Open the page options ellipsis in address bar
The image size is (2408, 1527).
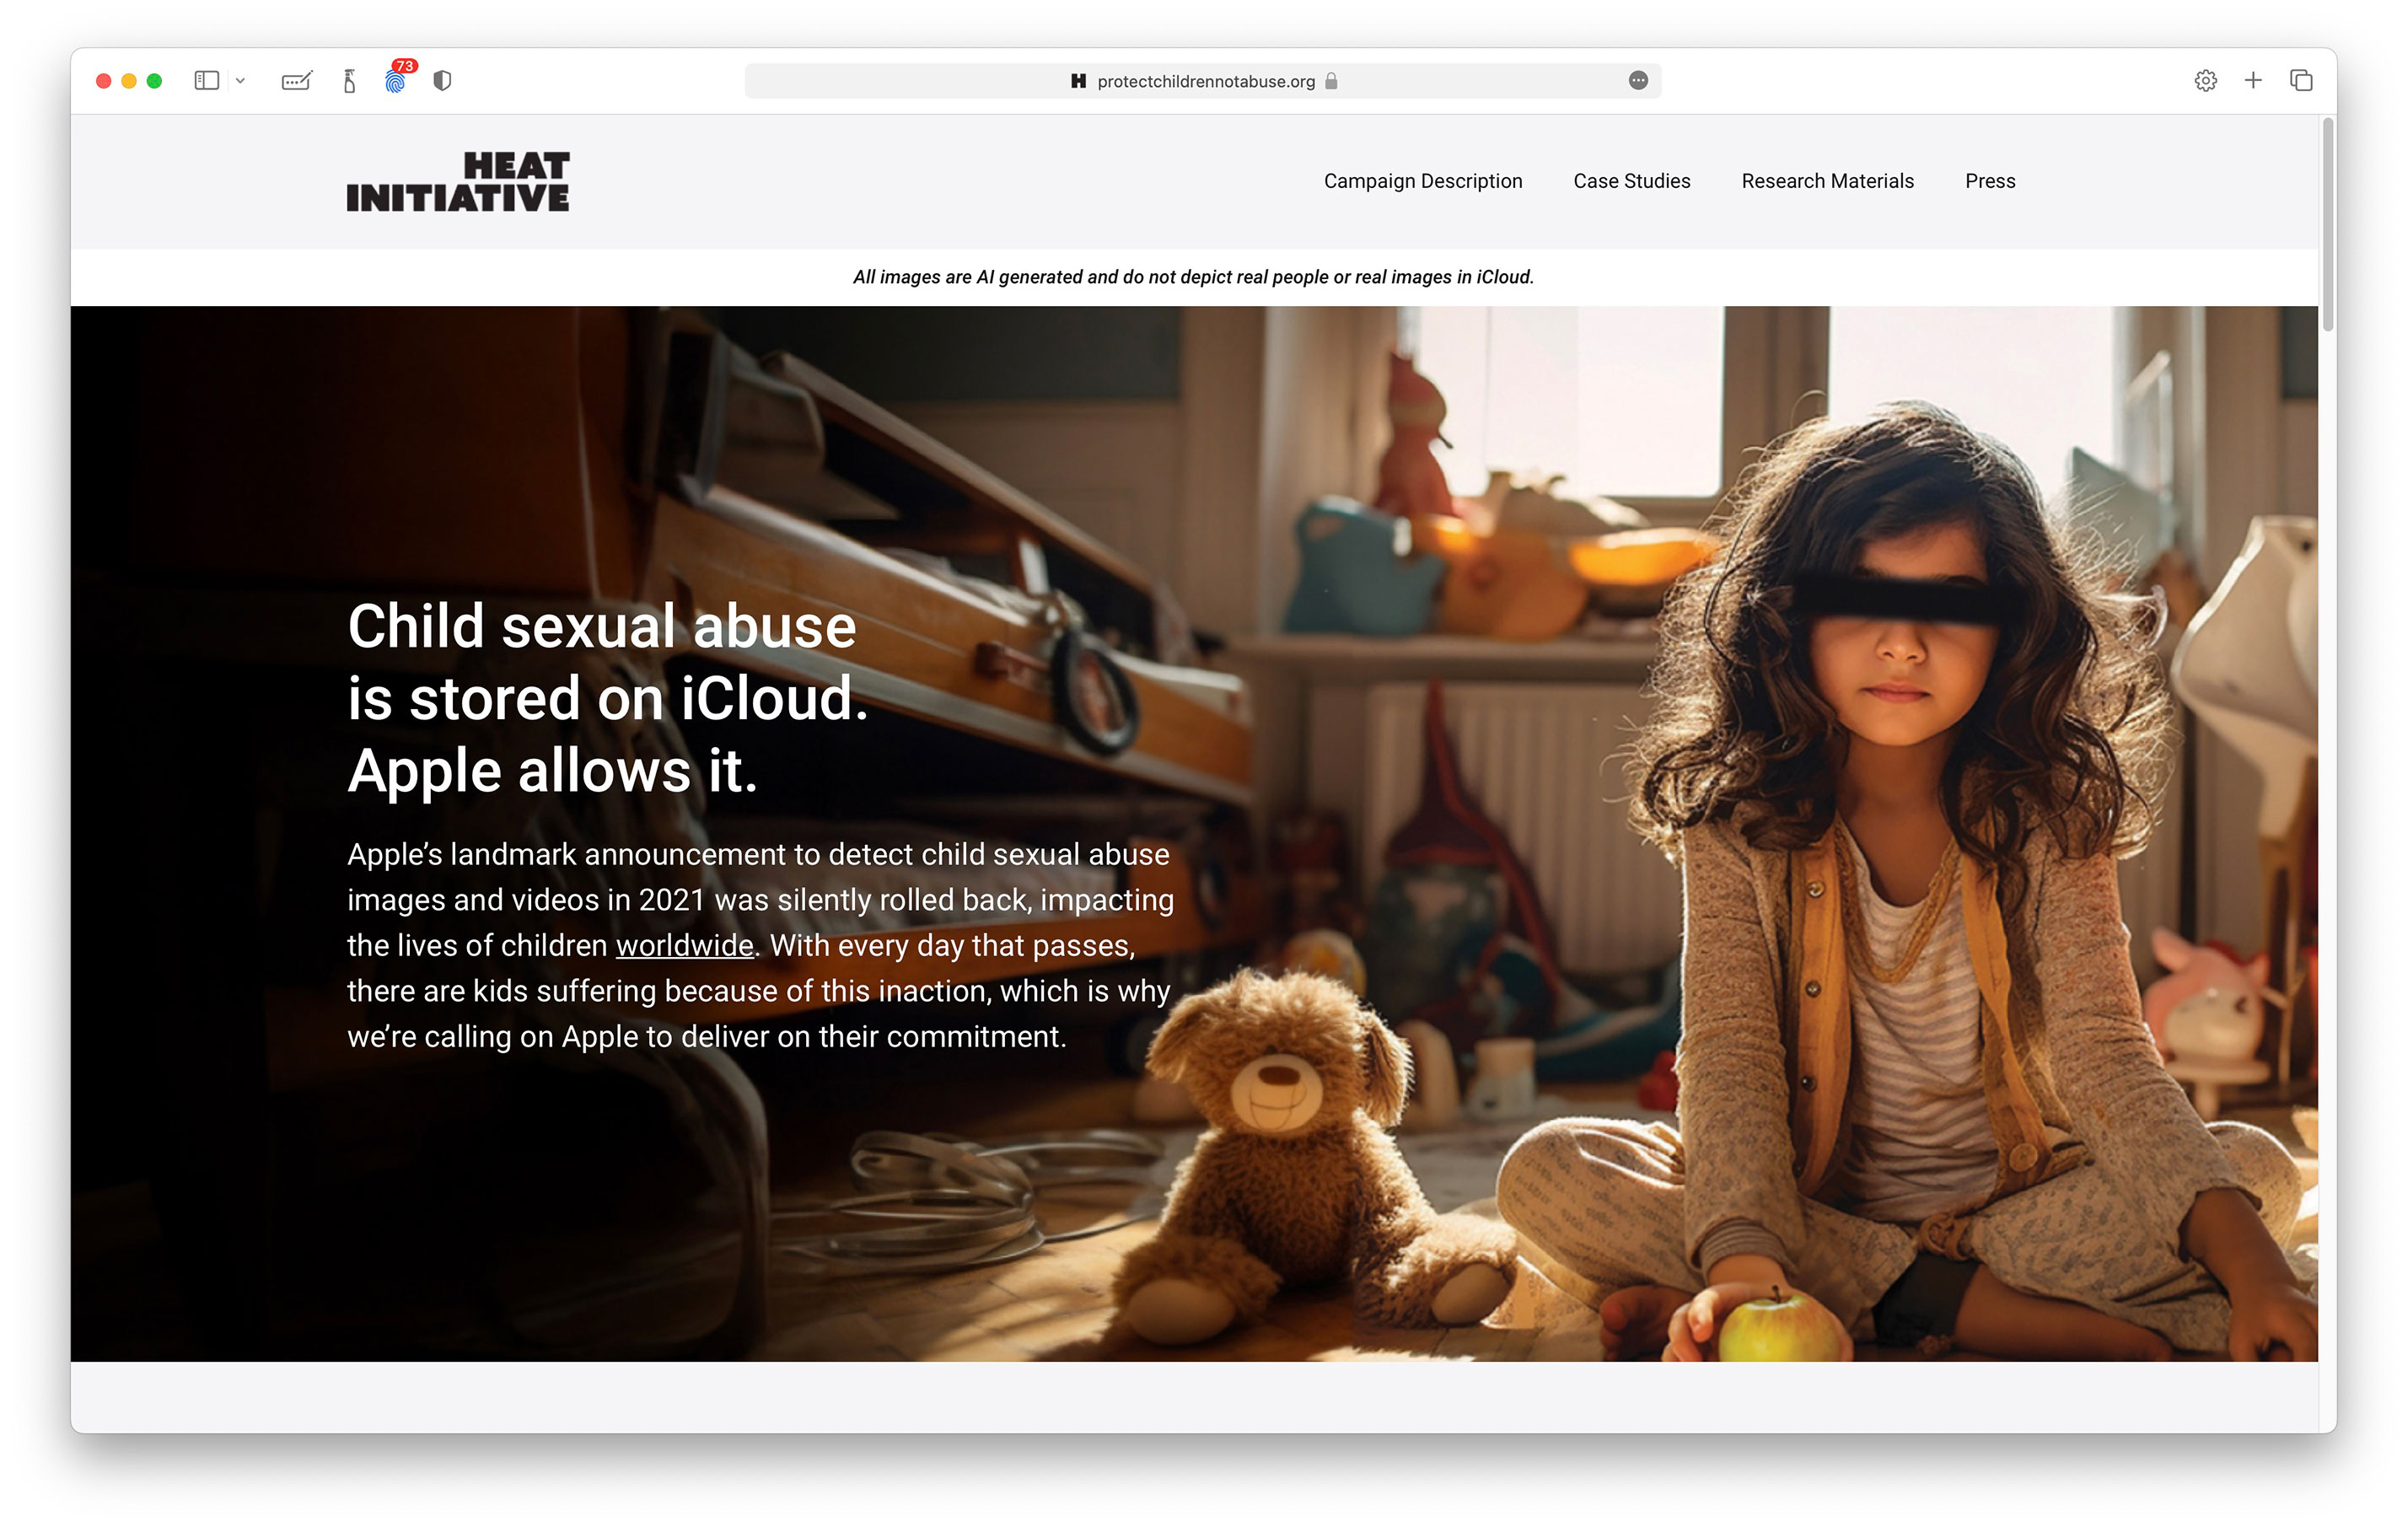point(1638,81)
